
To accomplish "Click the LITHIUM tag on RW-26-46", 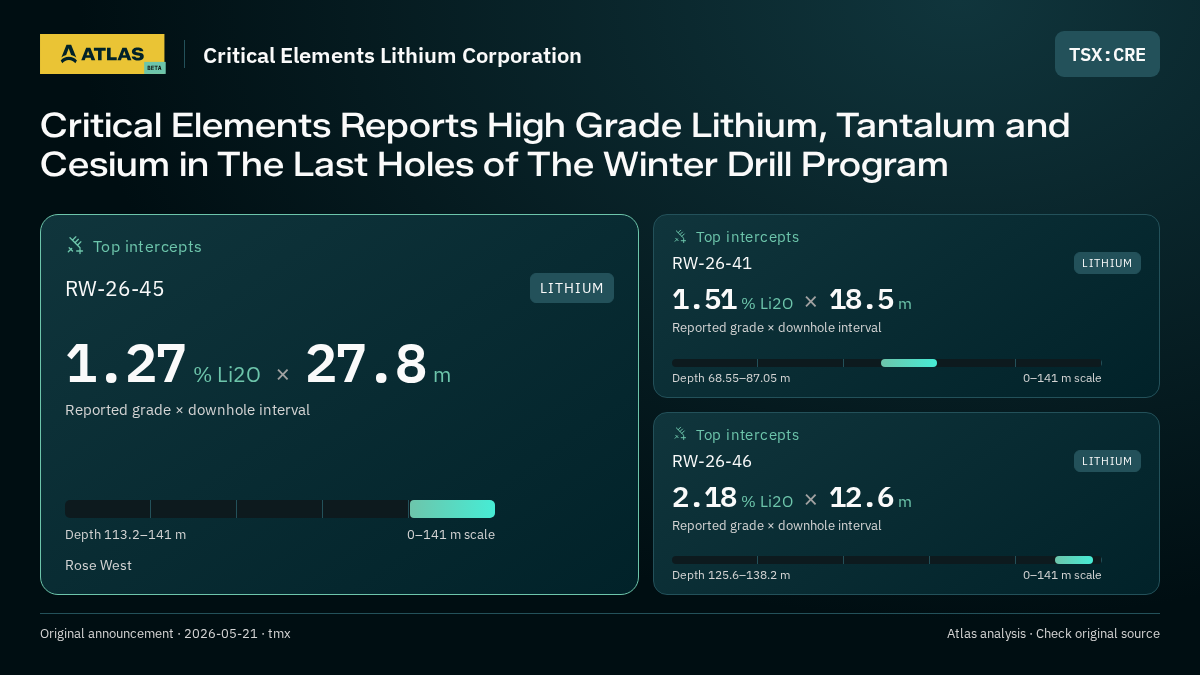I will tap(1107, 461).
